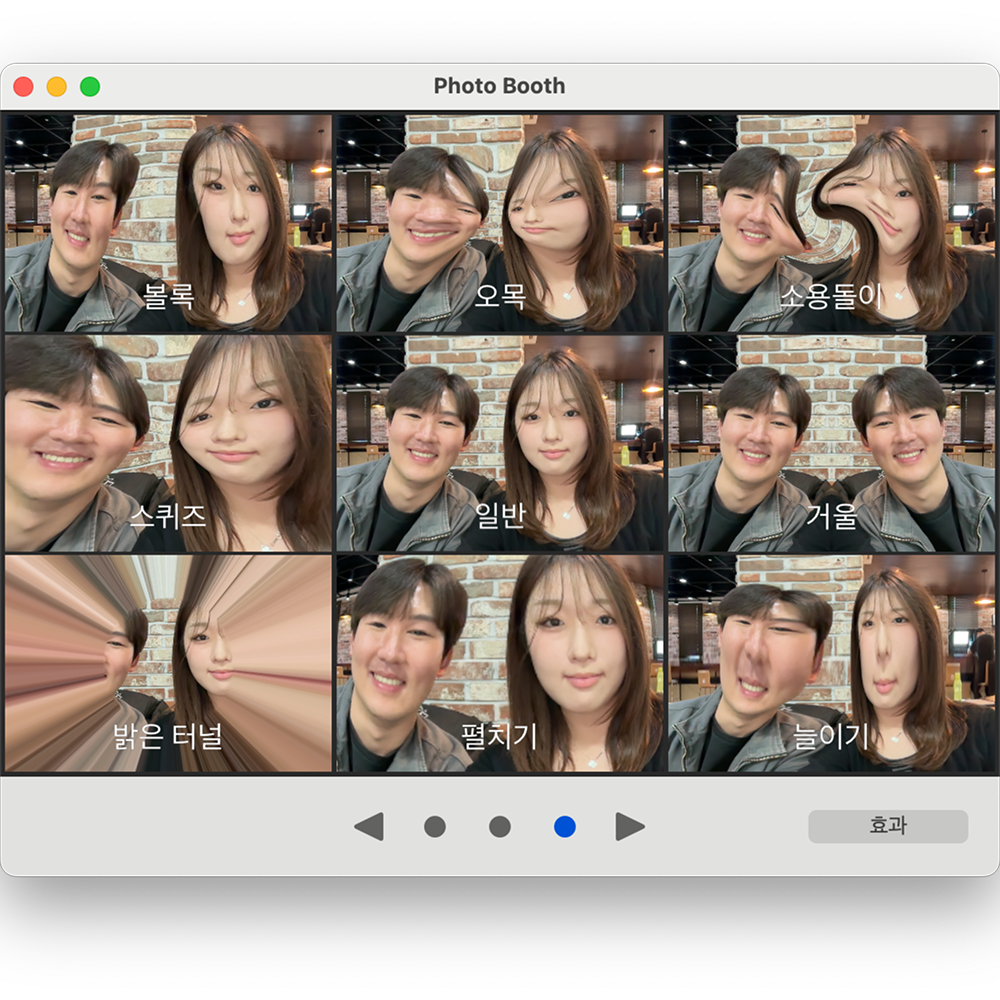Click the blue active page indicator dot
The width and height of the screenshot is (1000, 1000).
click(x=565, y=827)
